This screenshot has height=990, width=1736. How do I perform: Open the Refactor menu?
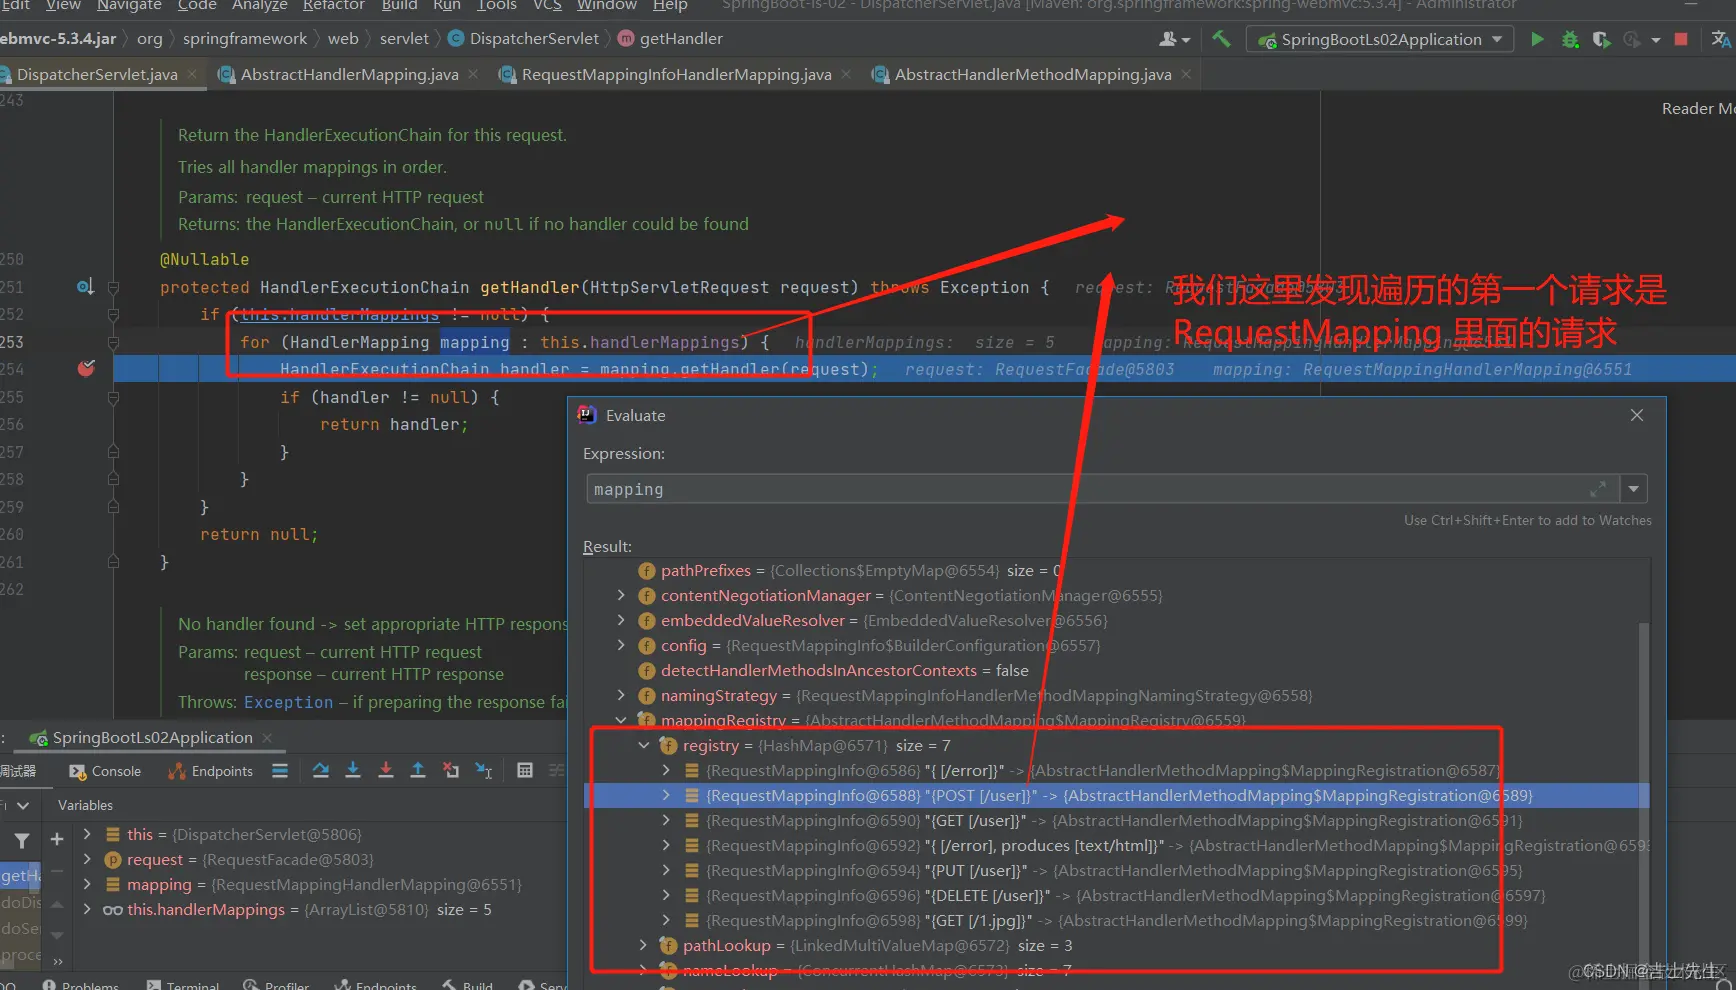(334, 6)
